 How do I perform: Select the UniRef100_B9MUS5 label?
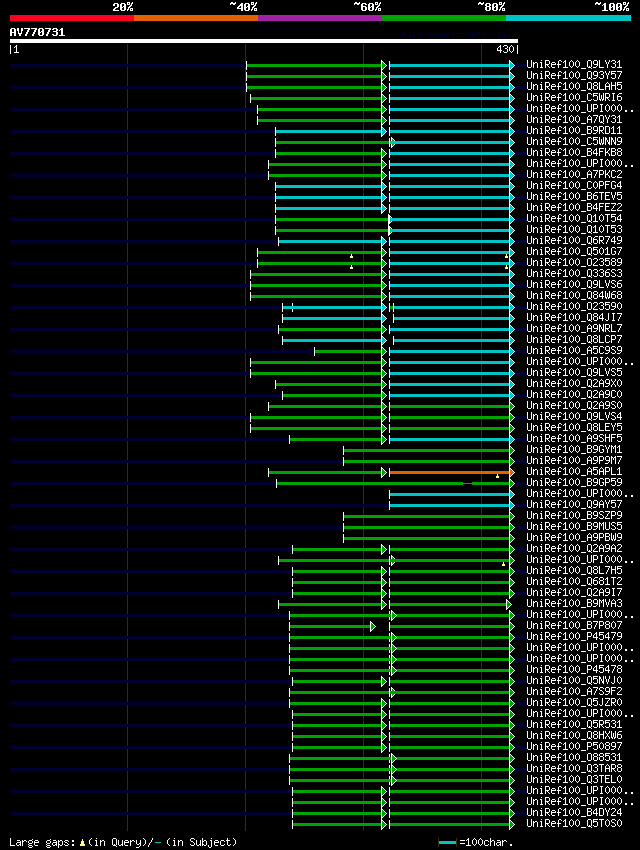tap(574, 526)
